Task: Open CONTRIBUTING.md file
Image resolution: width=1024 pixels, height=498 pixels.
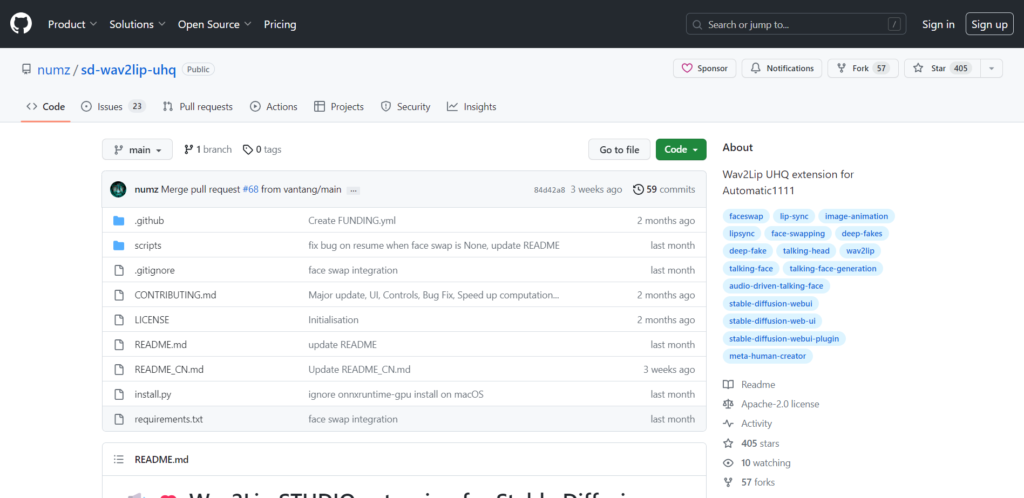Action: tap(175, 295)
